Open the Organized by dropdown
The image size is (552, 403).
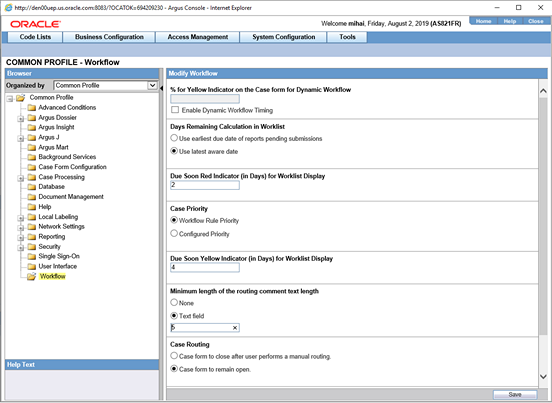[x=152, y=85]
